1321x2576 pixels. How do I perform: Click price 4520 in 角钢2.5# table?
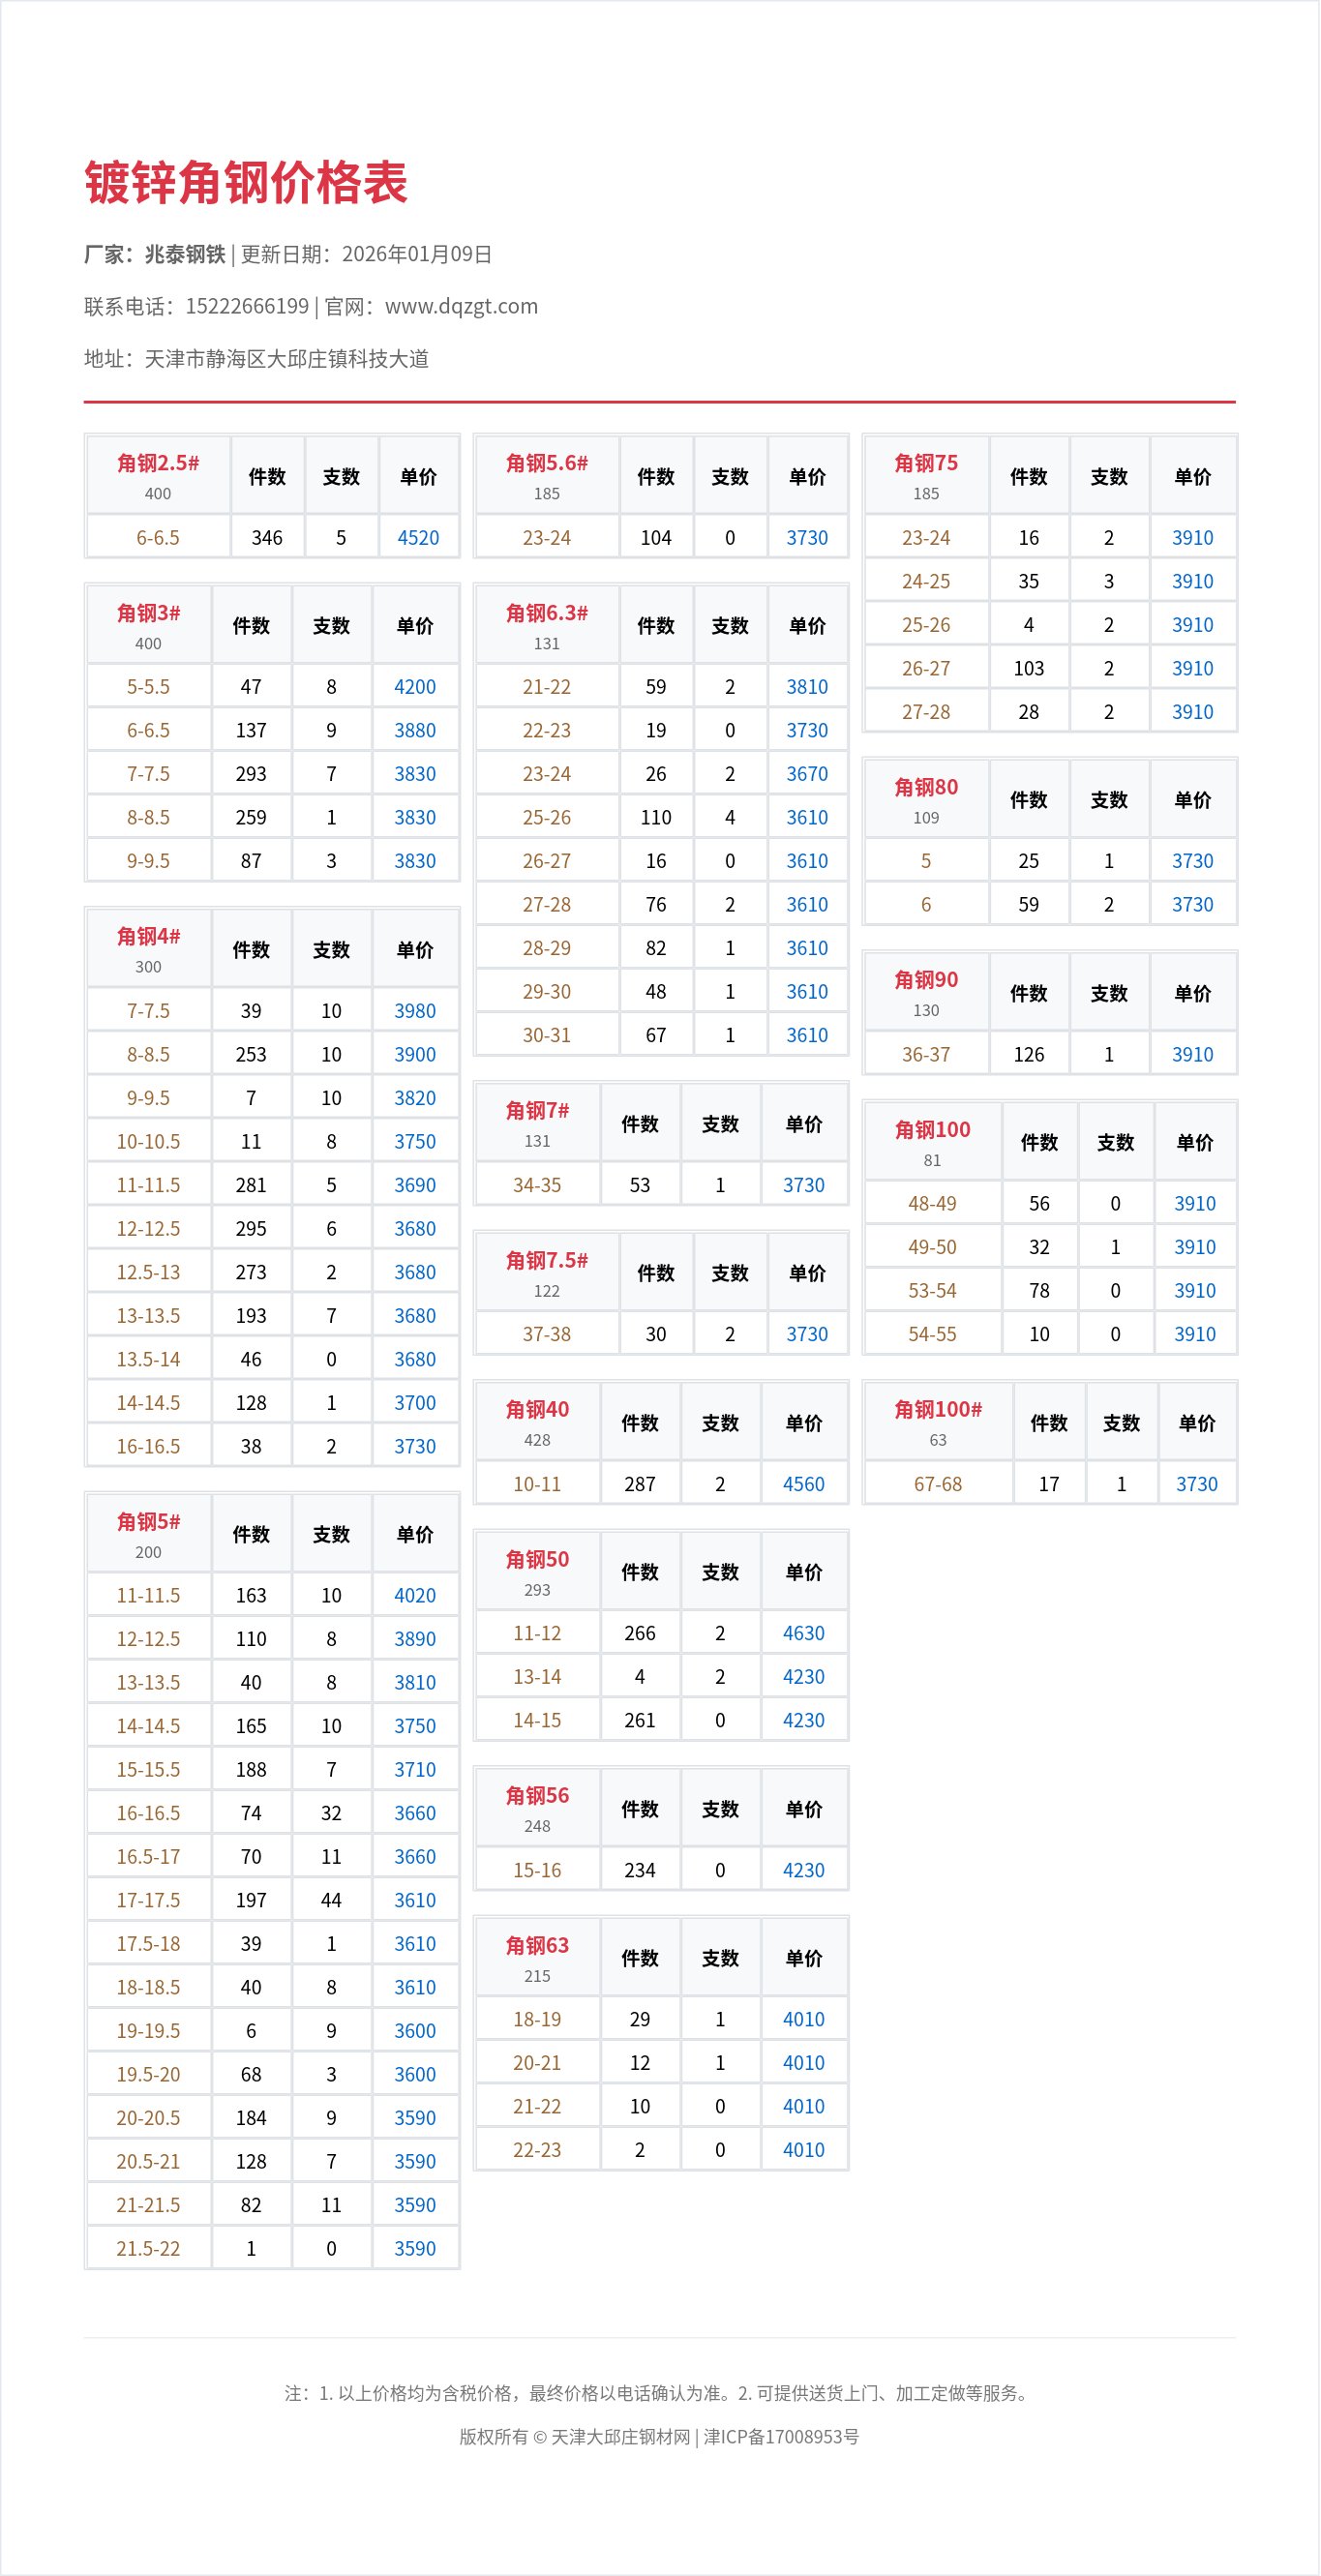pyautogui.click(x=418, y=538)
